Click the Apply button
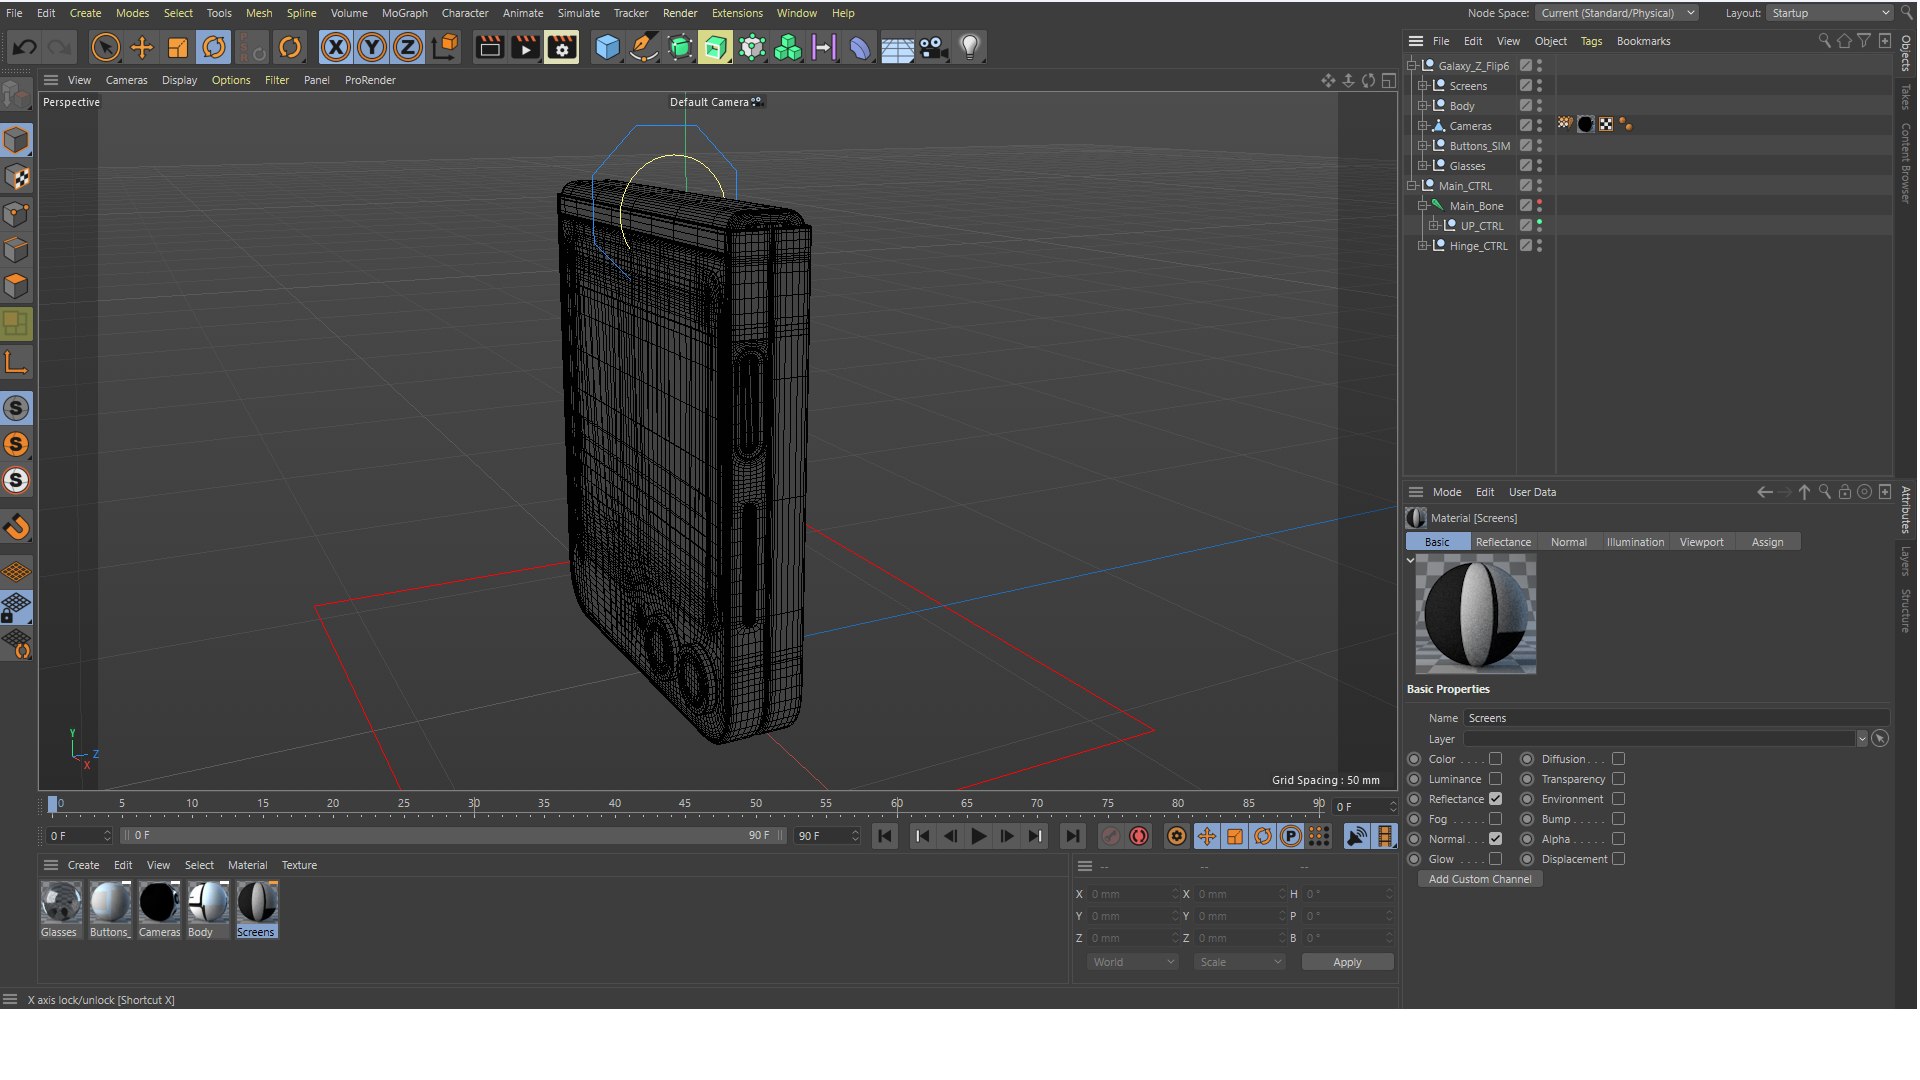The height and width of the screenshot is (1080, 1920). (x=1347, y=962)
